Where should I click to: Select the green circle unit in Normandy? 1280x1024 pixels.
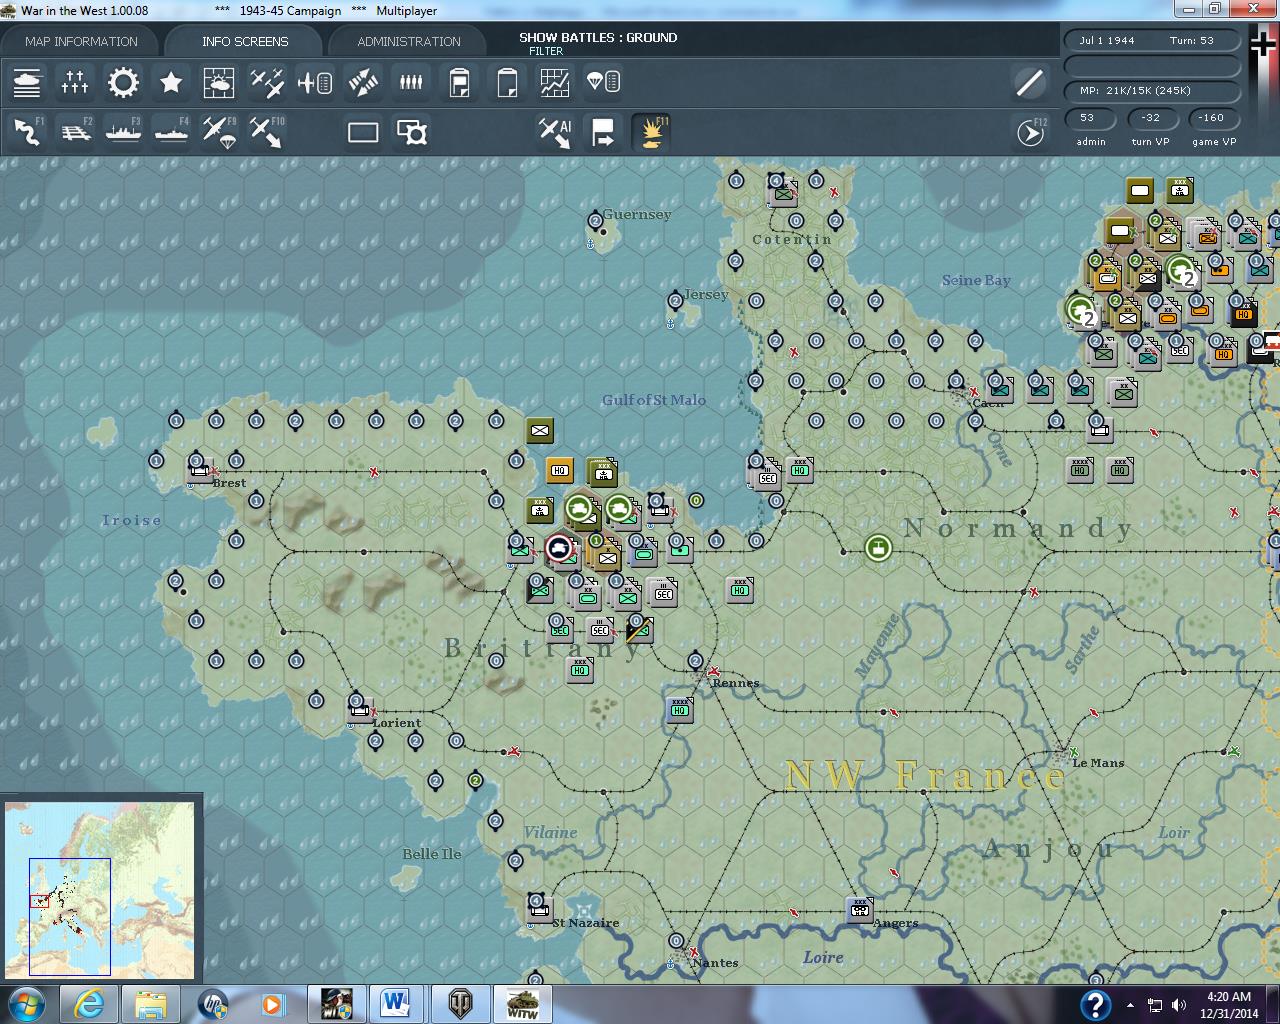pos(878,548)
